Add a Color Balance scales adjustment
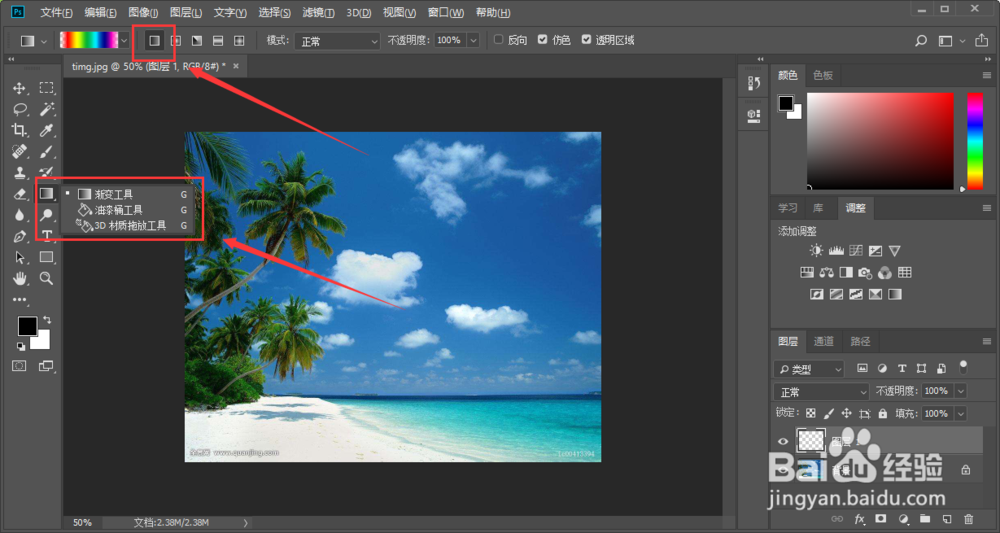This screenshot has height=533, width=1000. 827,273
